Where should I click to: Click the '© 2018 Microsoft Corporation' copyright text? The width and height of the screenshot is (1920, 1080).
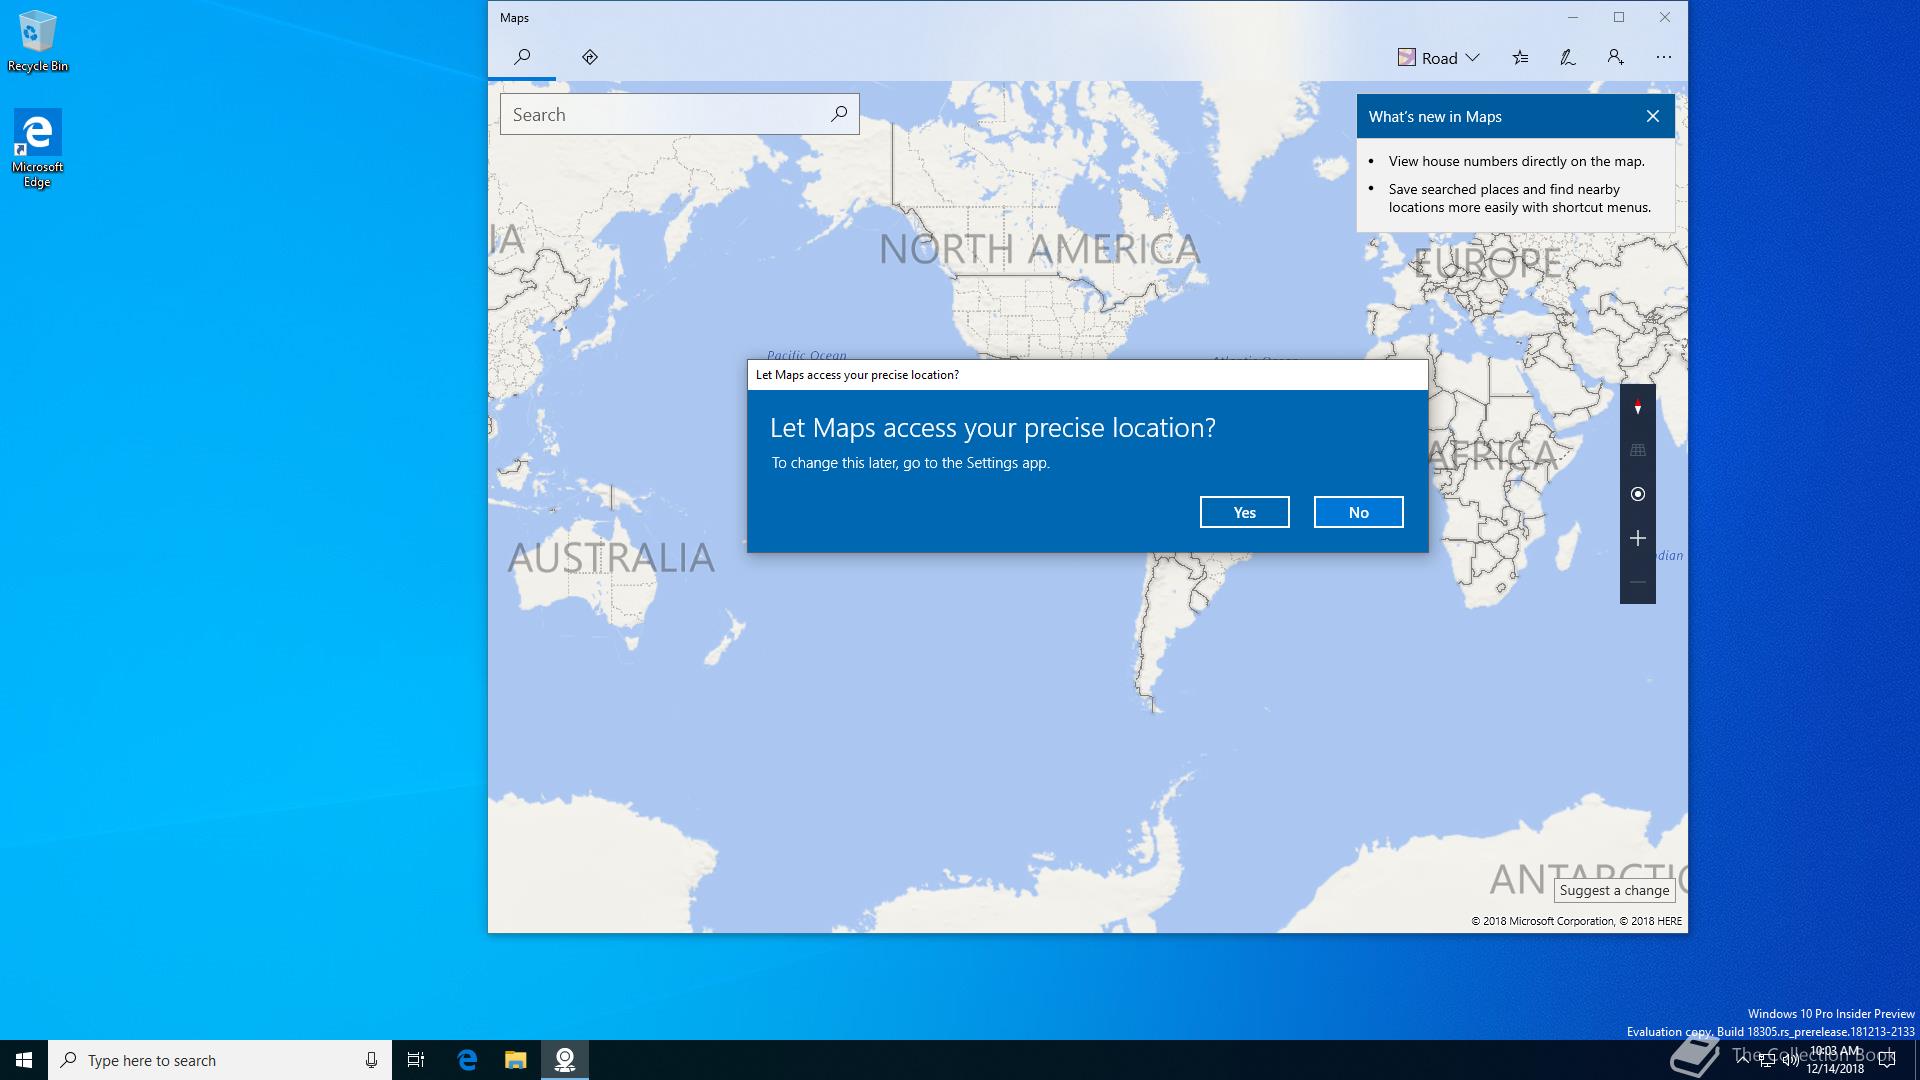click(x=1542, y=921)
